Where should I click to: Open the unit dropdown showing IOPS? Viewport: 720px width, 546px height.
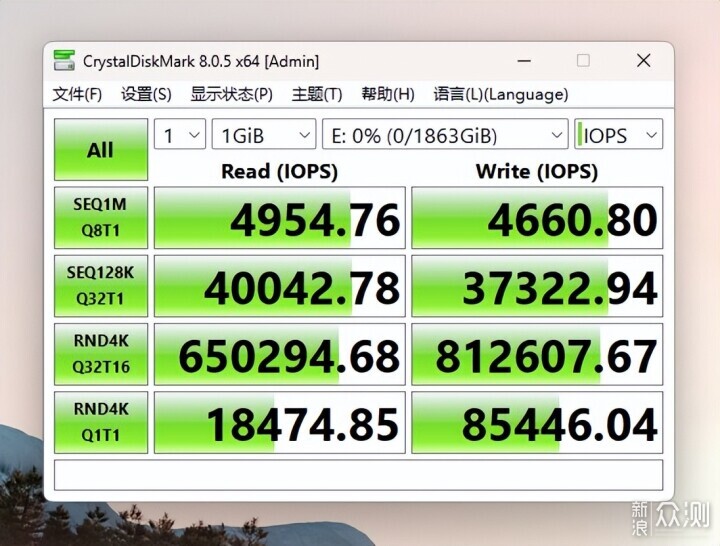pyautogui.click(x=618, y=134)
